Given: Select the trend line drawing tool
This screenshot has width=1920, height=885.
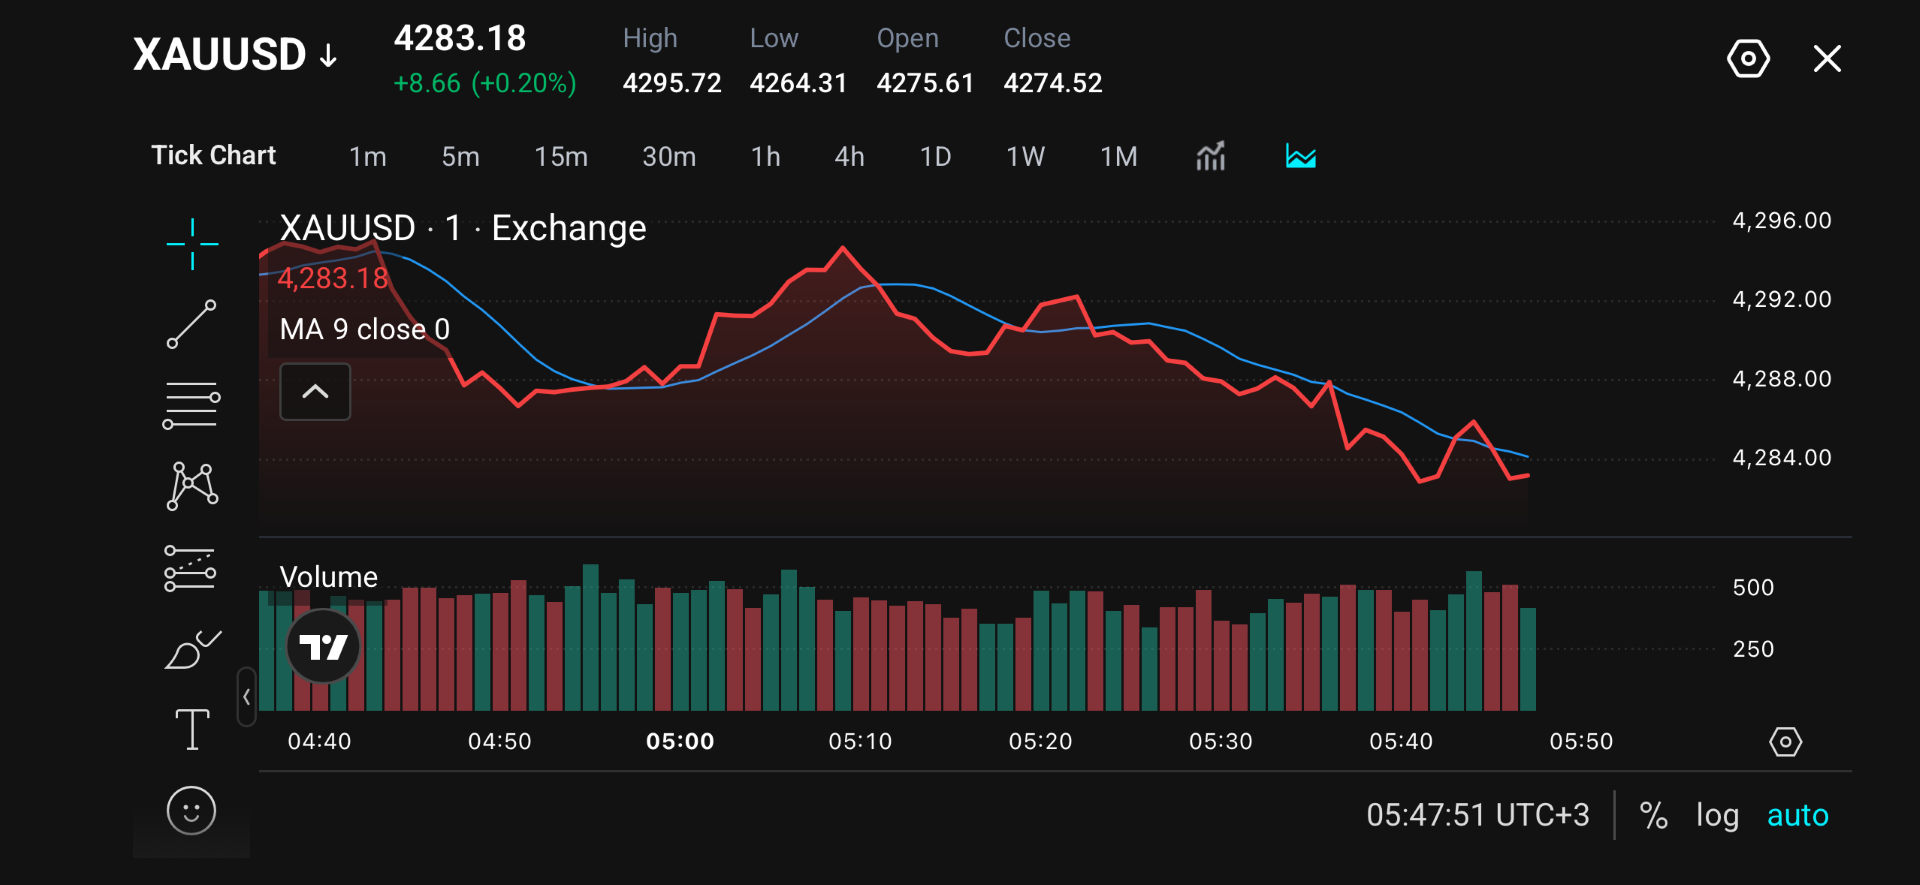Looking at the screenshot, I should [192, 324].
